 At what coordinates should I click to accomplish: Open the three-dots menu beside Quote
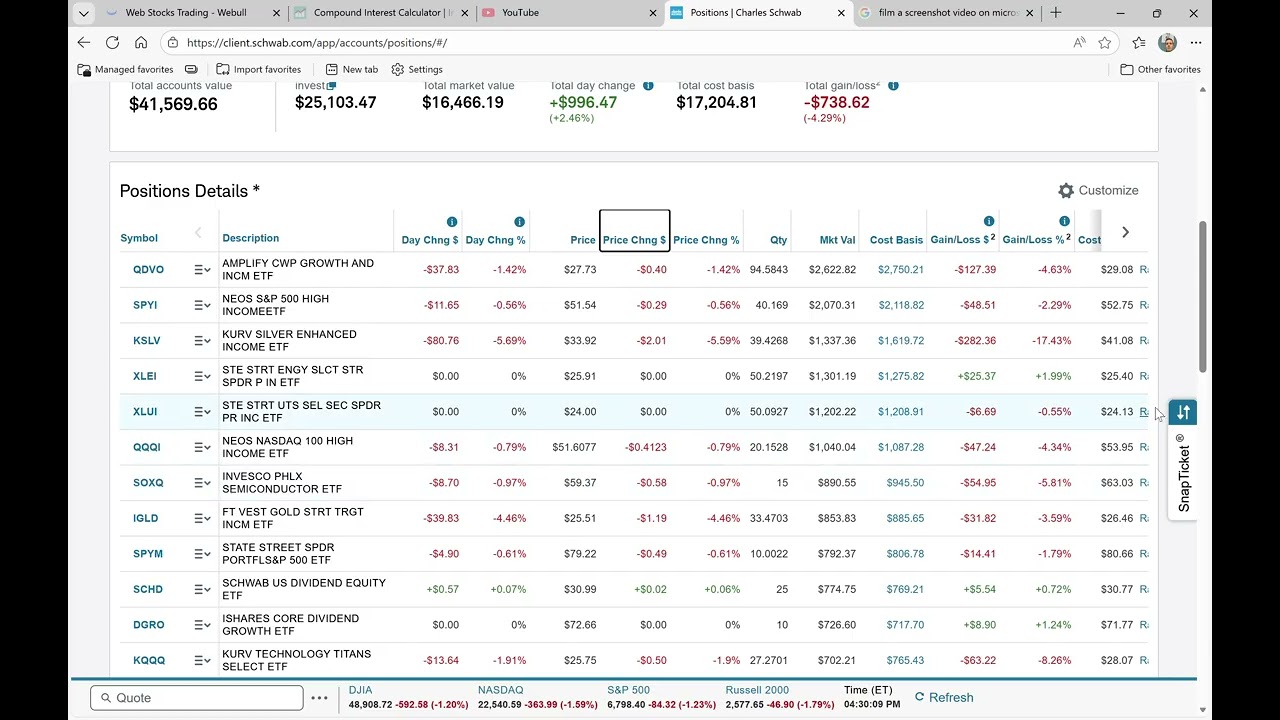(x=319, y=698)
